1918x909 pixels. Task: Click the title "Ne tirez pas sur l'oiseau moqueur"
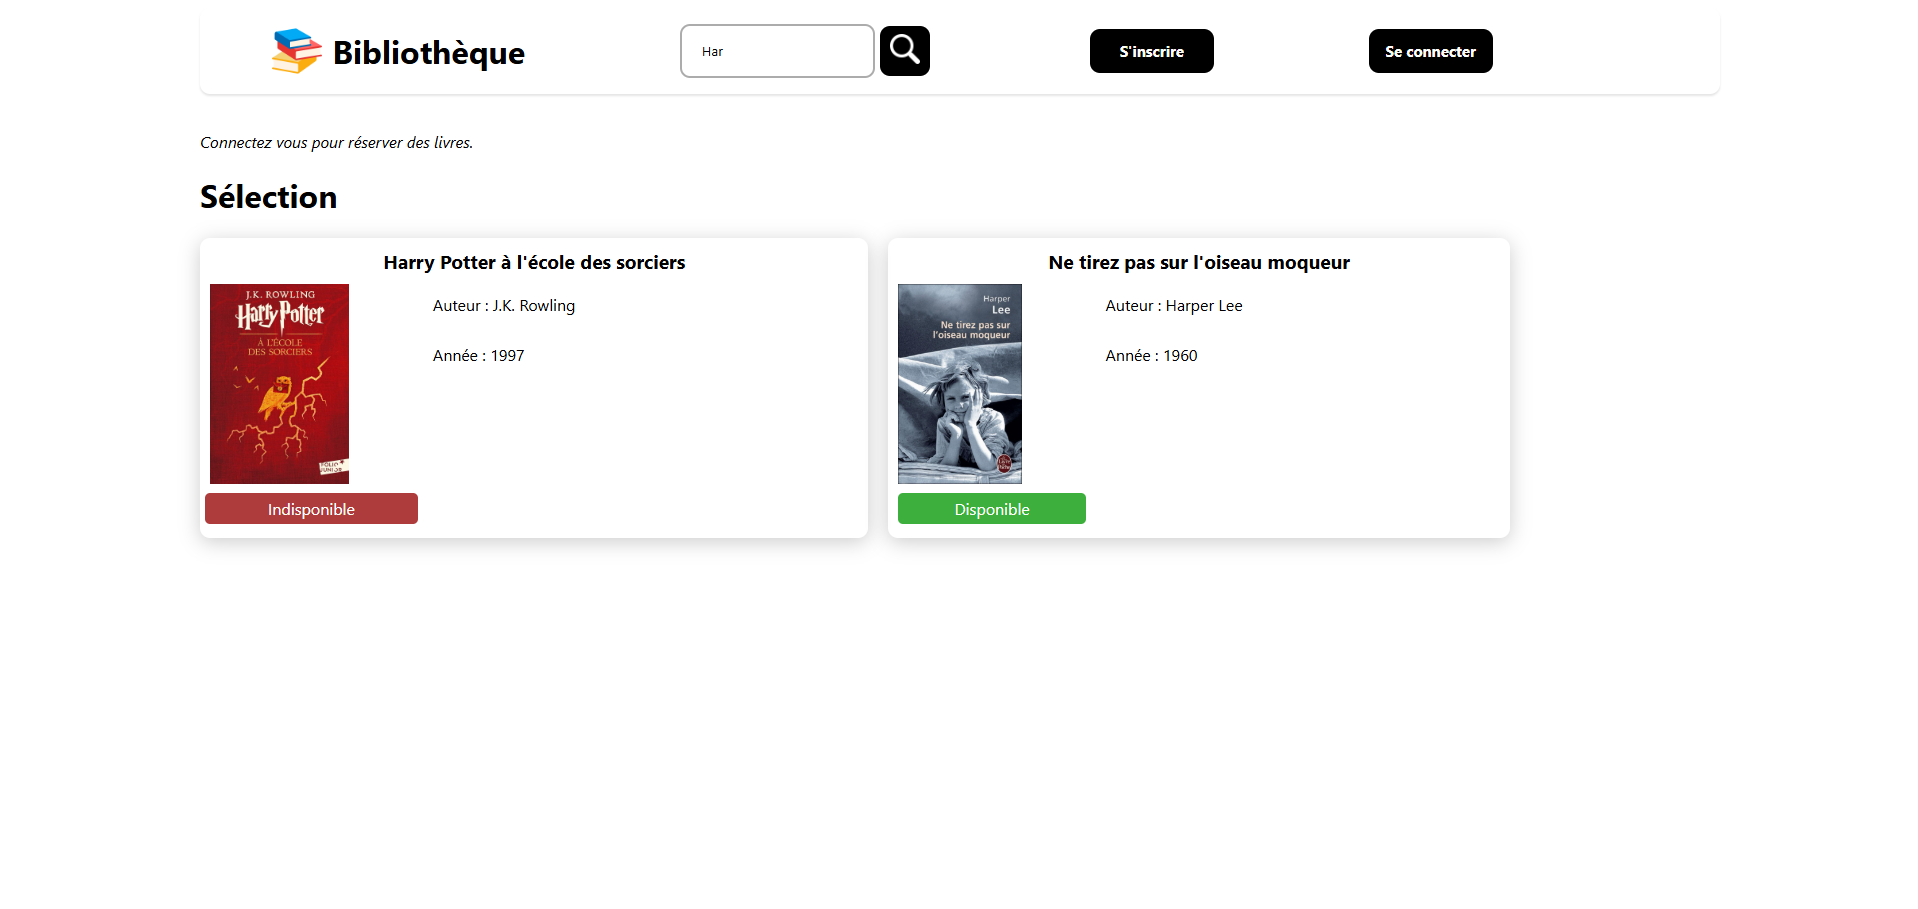(1198, 263)
